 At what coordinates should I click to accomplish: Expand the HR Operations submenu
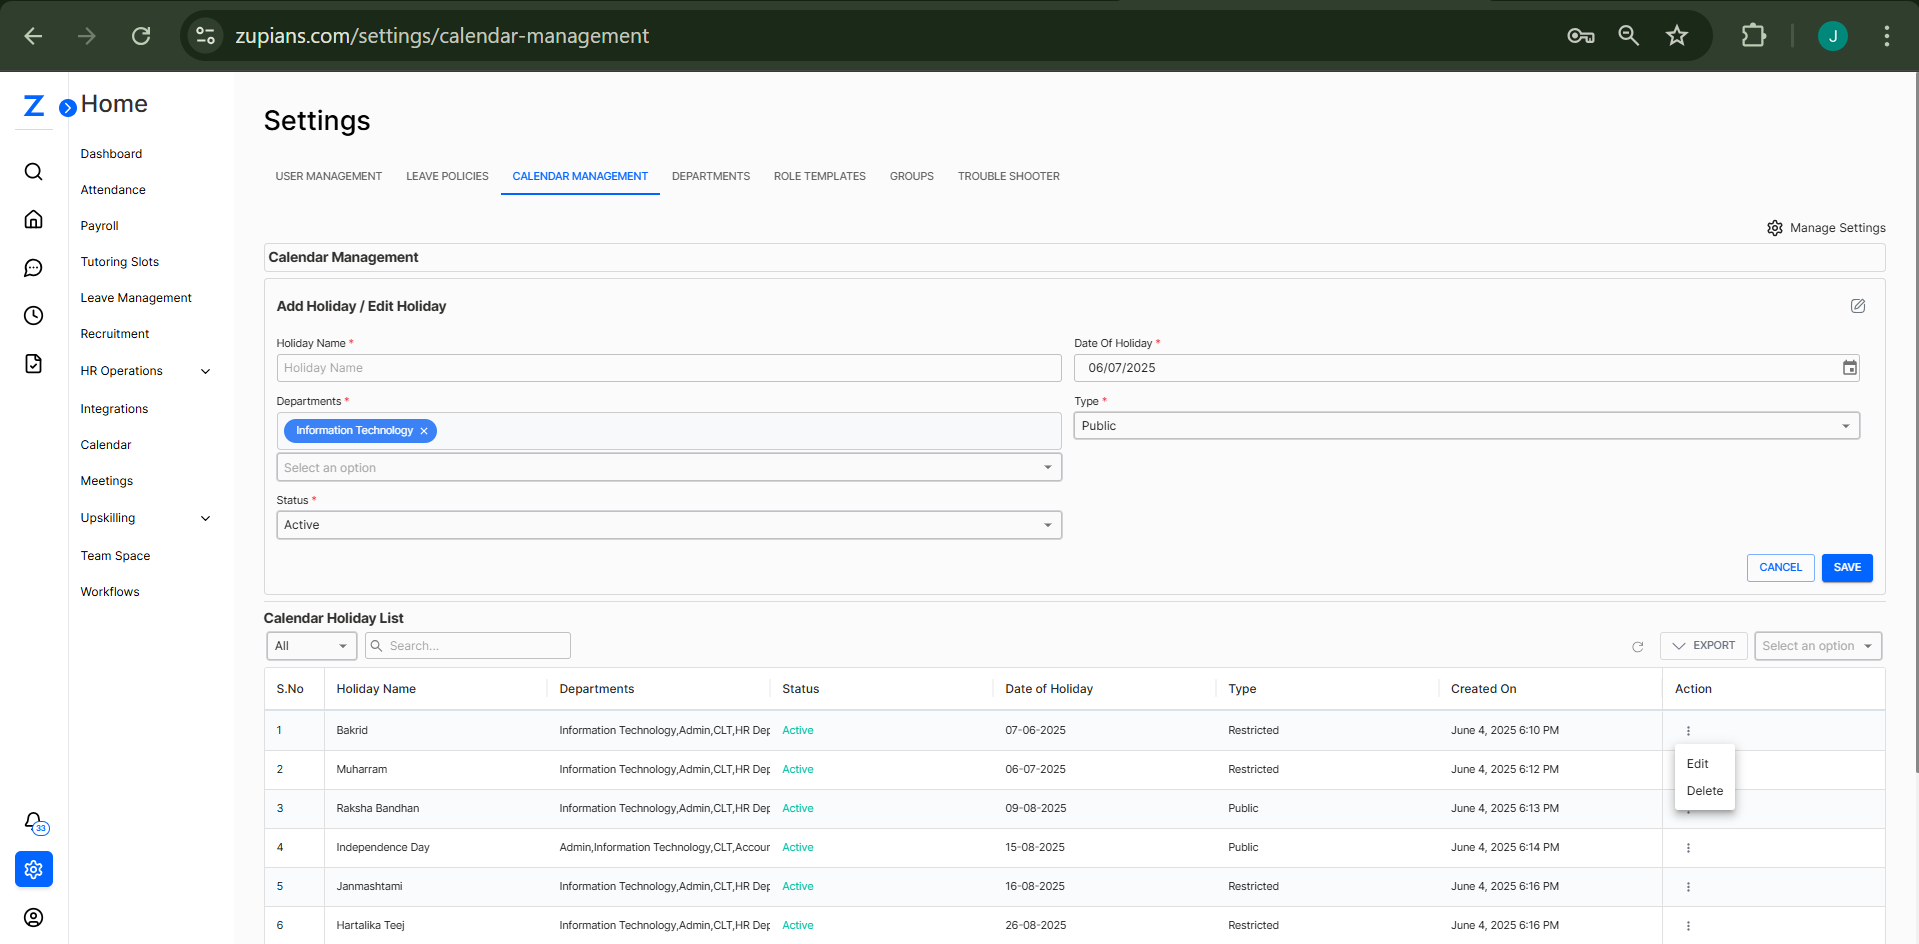coord(205,371)
